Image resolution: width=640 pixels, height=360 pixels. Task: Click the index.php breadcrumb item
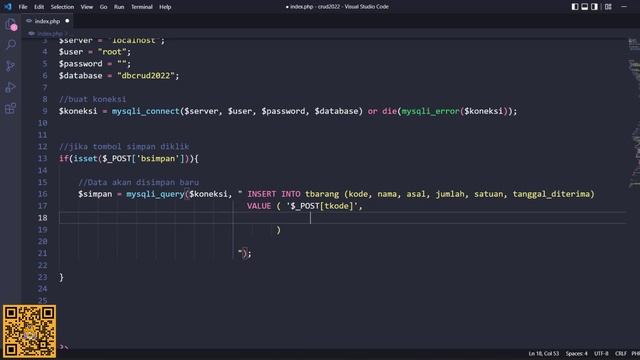click(x=49, y=33)
